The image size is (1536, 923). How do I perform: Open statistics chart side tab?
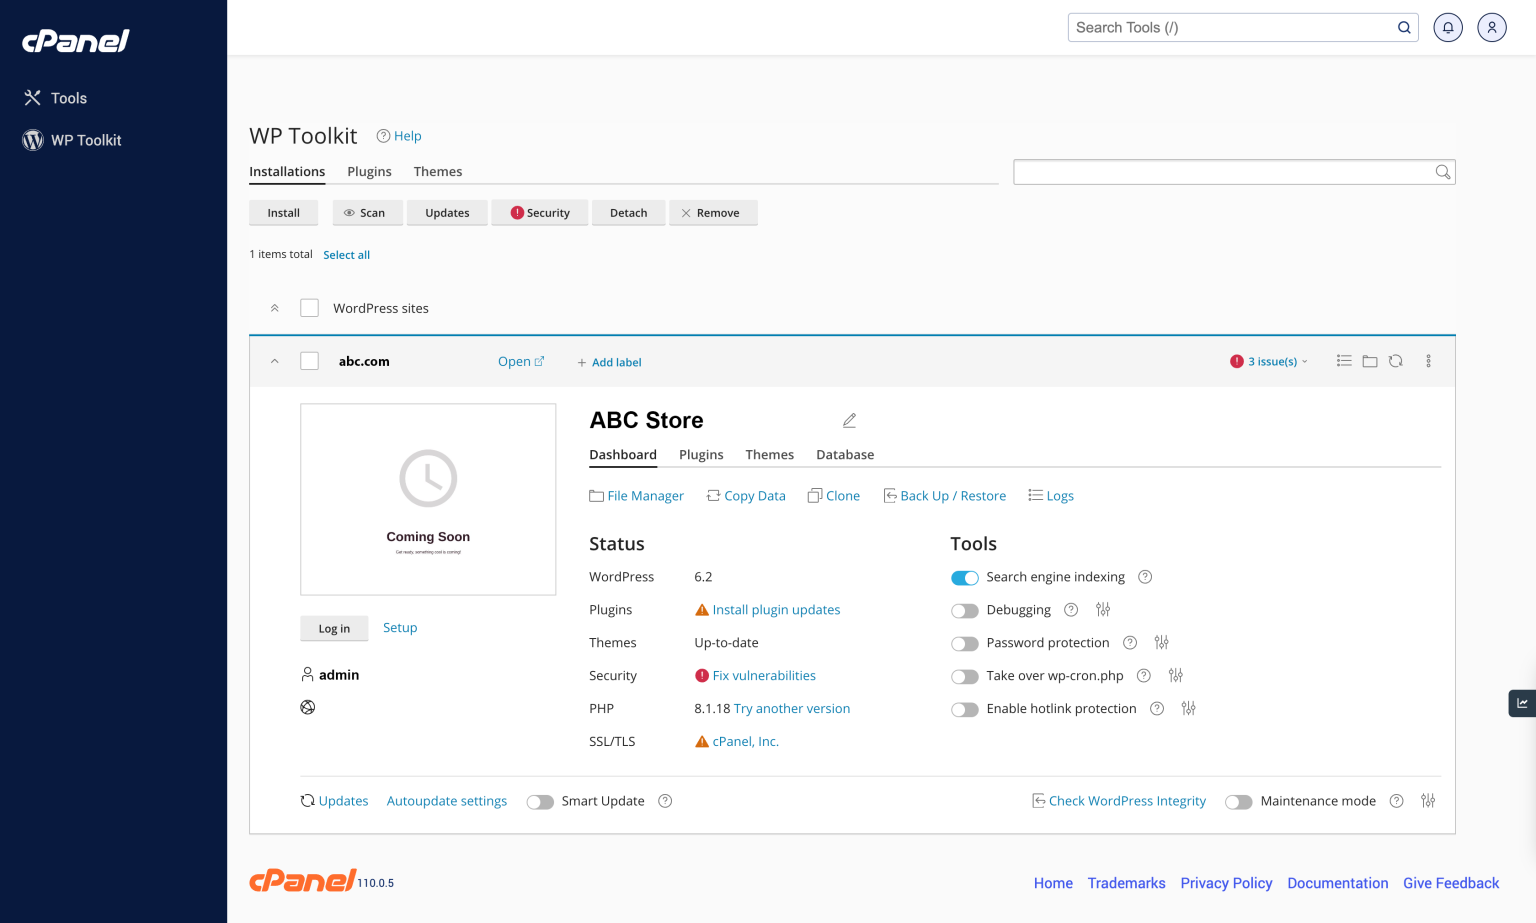[x=1522, y=703]
